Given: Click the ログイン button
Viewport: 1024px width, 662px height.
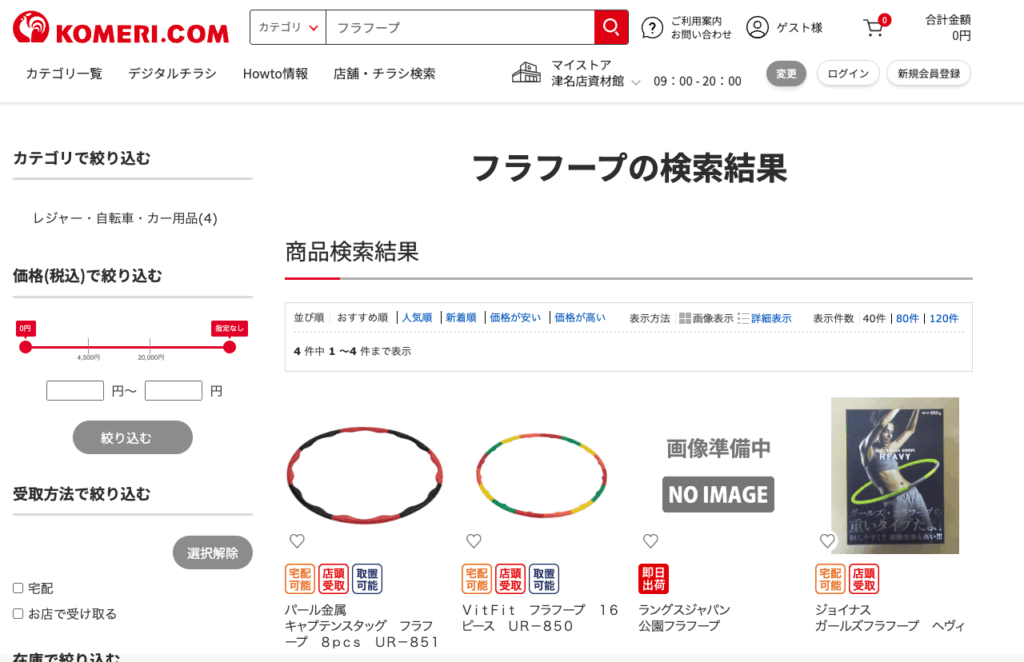Looking at the screenshot, I should point(848,73).
